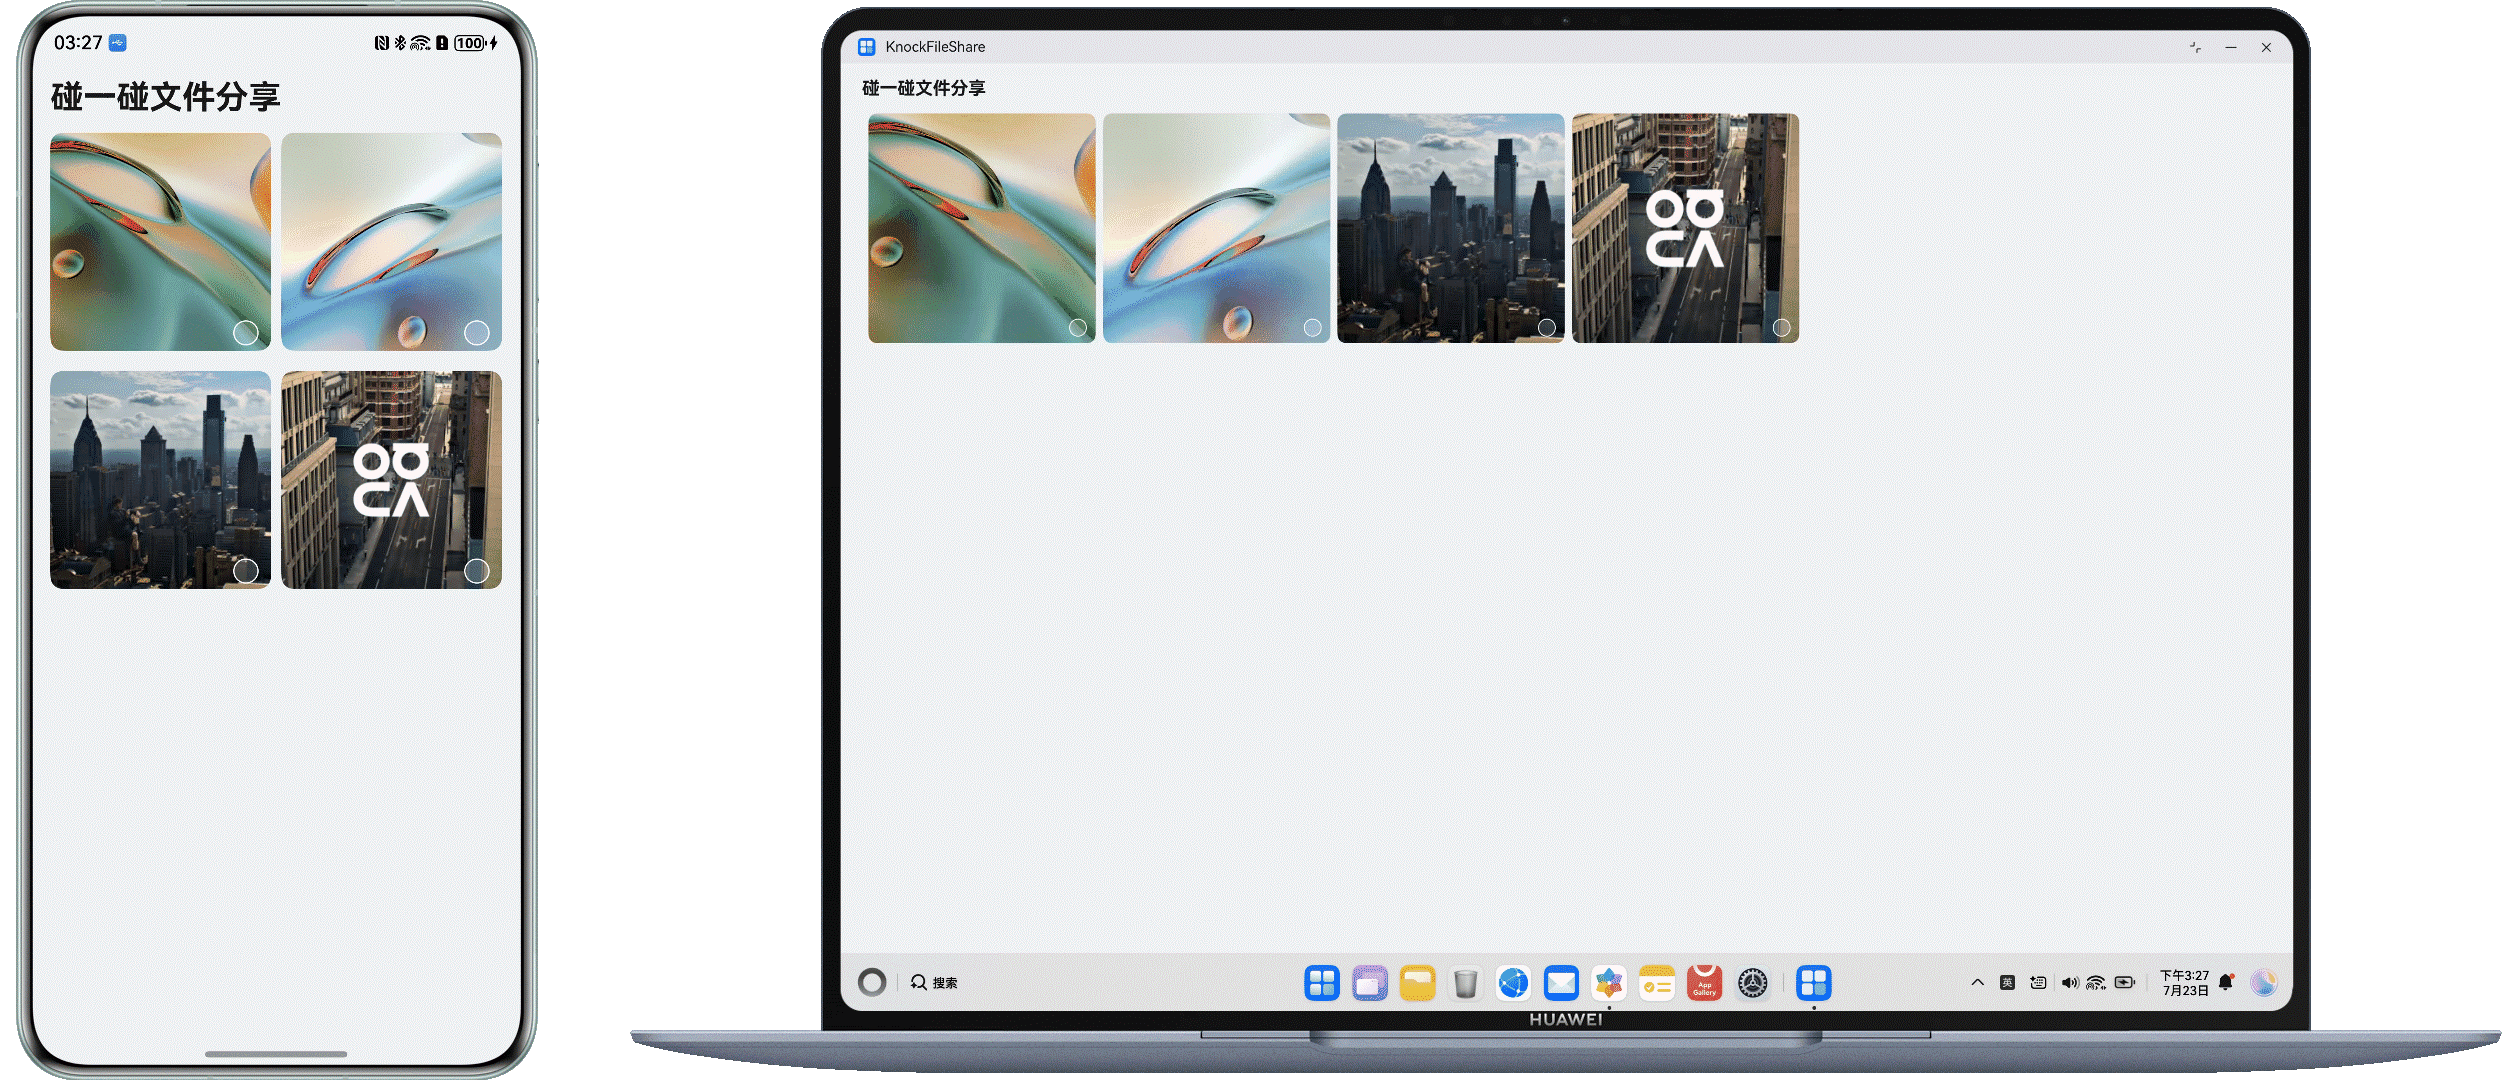Image resolution: width=2520 pixels, height=1080 pixels.
Task: Select the city skyline image checkbox on laptop
Action: 1546,327
